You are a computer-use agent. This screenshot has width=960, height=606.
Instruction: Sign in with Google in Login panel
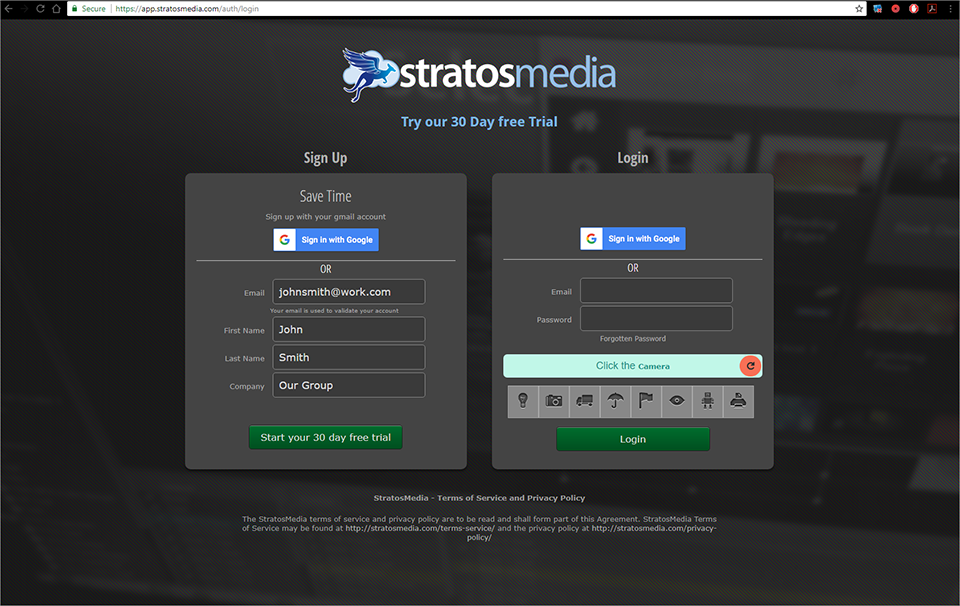[x=632, y=239]
